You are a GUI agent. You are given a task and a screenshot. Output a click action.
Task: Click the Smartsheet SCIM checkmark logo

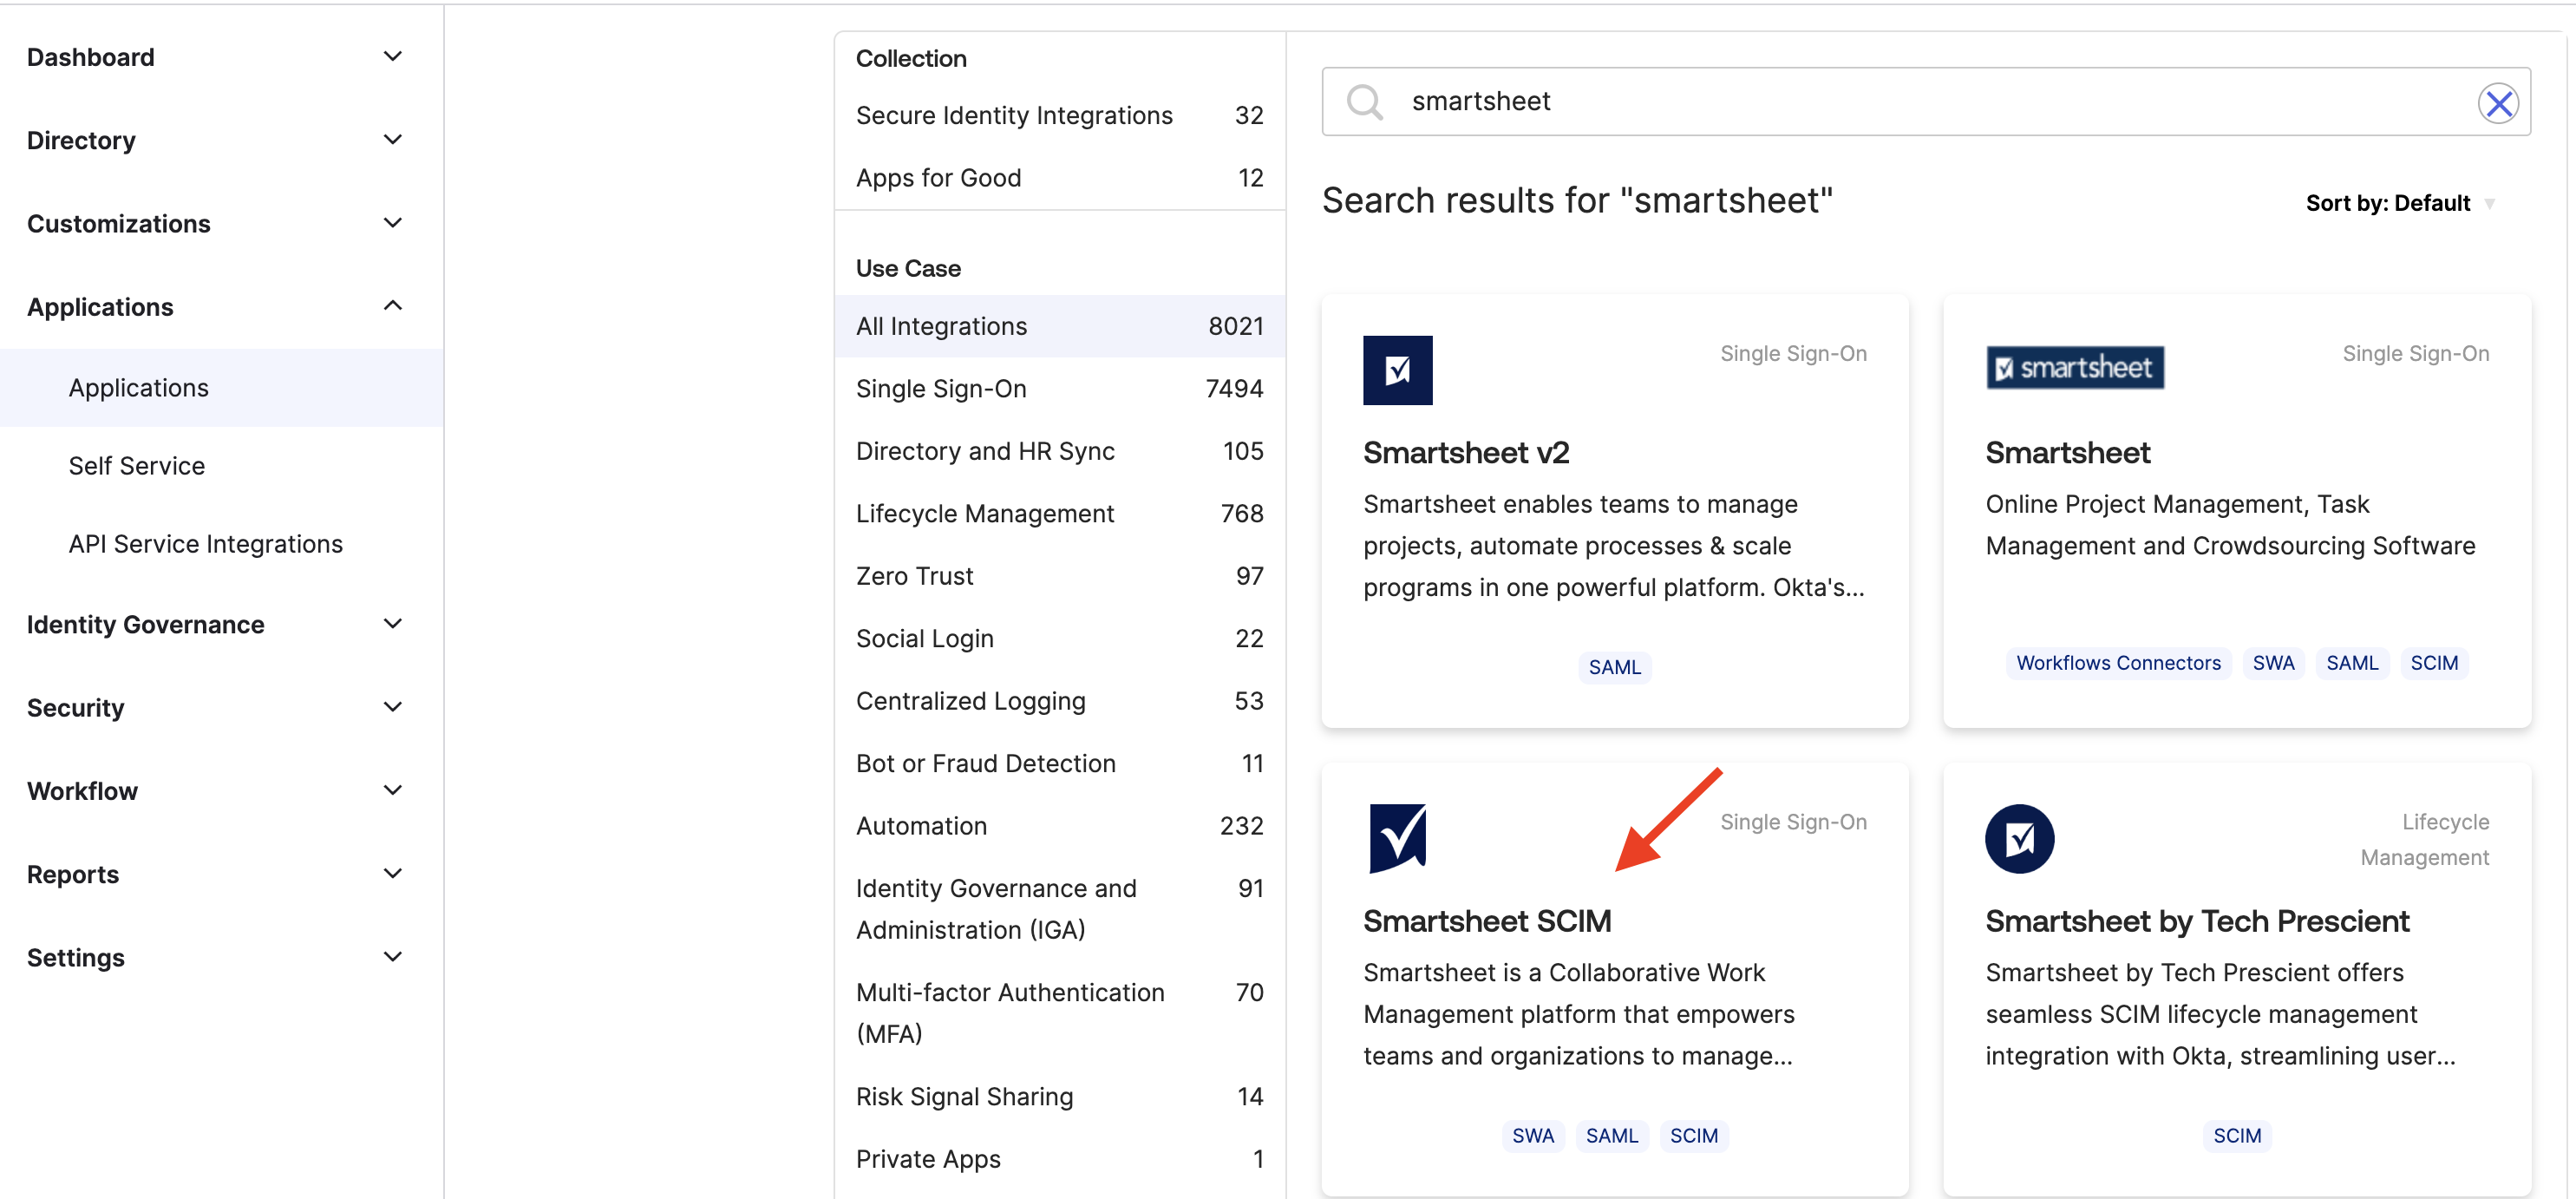click(x=1397, y=838)
